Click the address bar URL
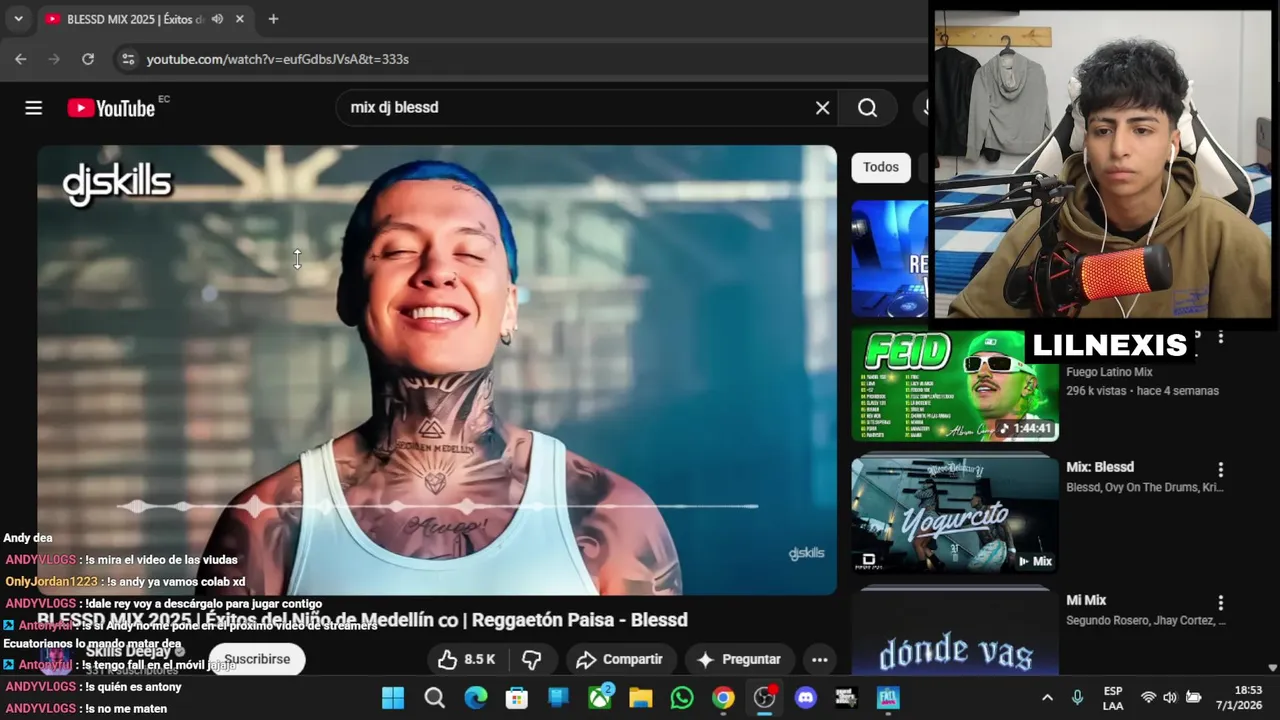This screenshot has width=1280, height=720. tap(278, 59)
